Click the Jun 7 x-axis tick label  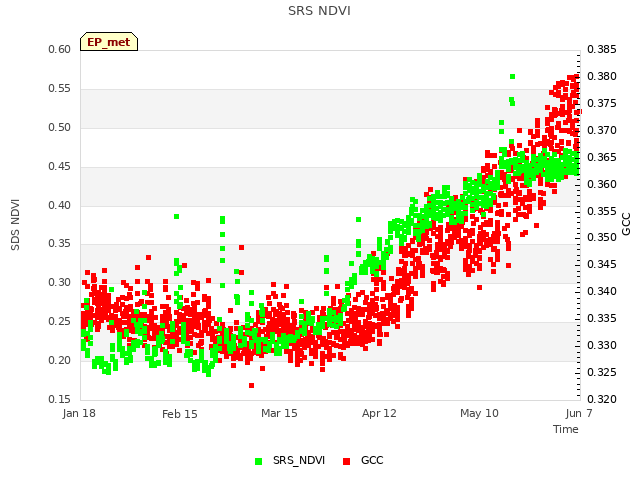(579, 413)
